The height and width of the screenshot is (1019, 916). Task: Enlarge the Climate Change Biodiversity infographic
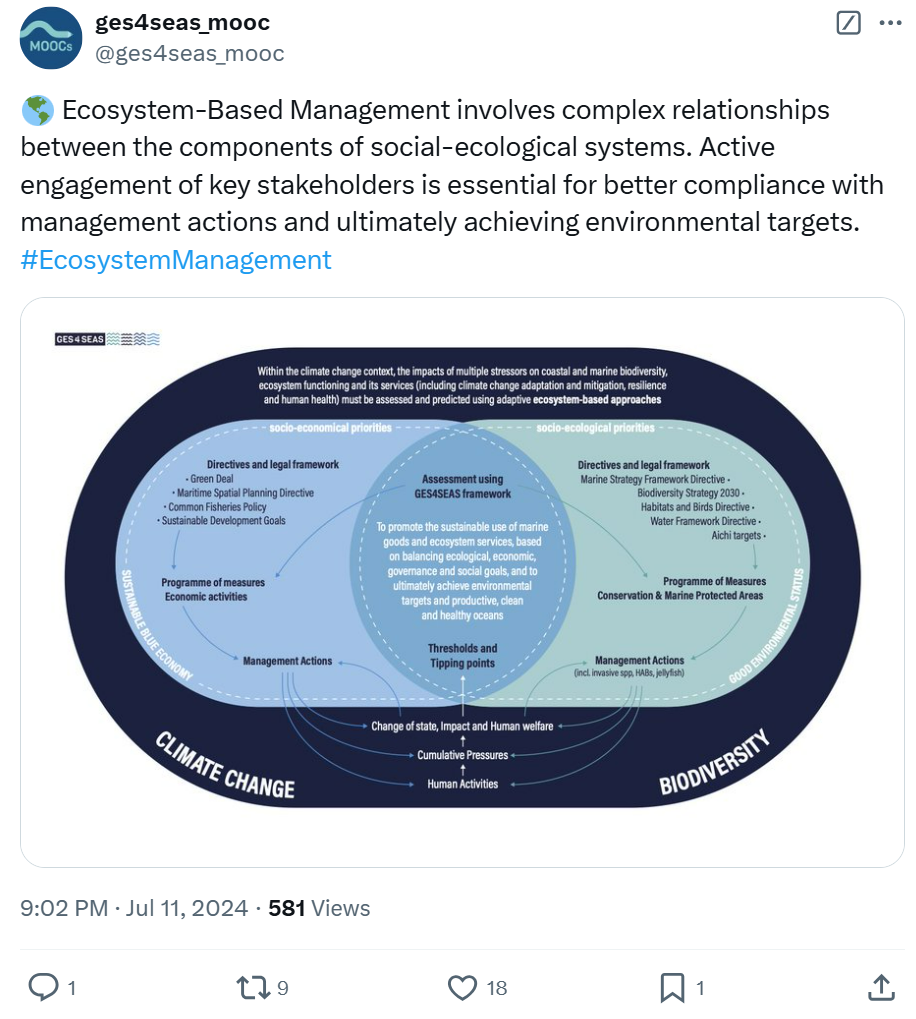(462, 582)
